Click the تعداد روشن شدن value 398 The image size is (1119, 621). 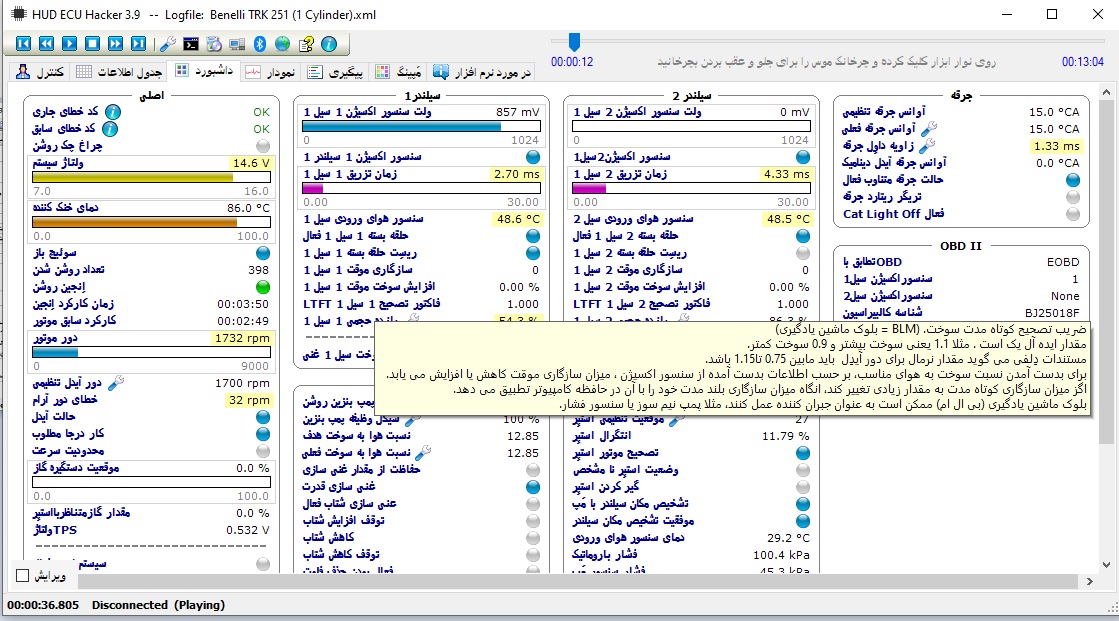click(x=258, y=270)
